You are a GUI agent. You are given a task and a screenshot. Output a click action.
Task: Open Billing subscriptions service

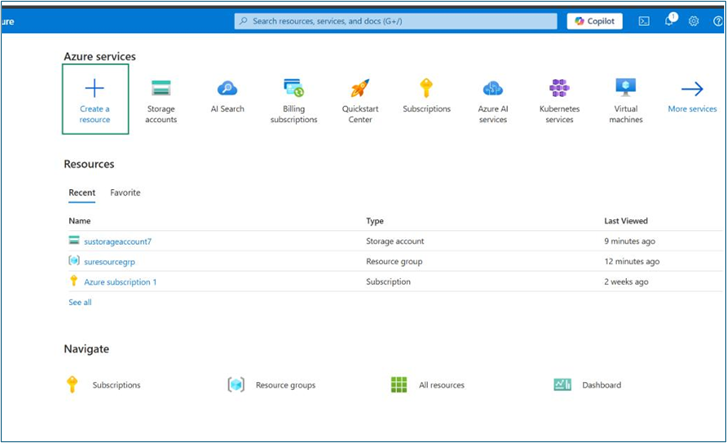(x=293, y=101)
